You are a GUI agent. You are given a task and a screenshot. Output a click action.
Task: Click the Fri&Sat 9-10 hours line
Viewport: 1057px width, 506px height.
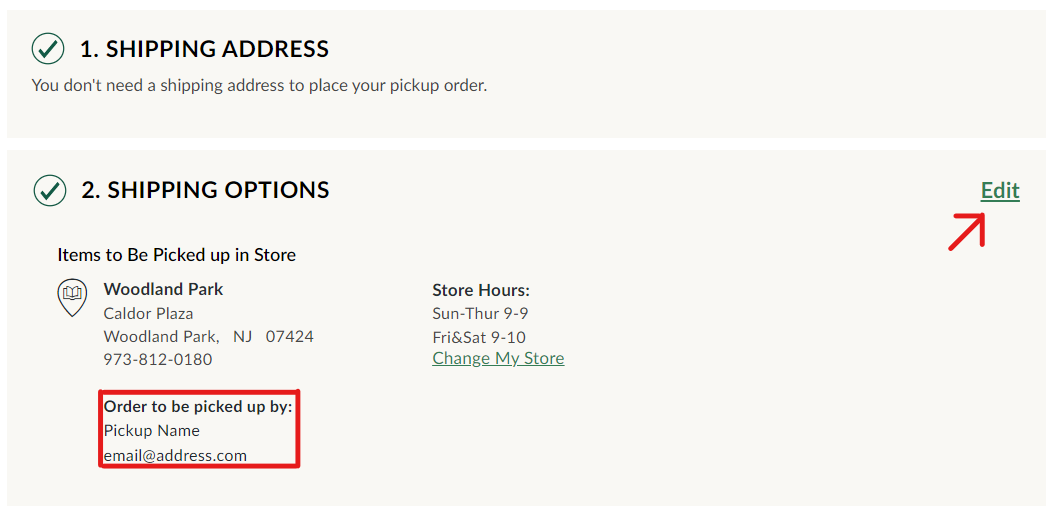[479, 337]
